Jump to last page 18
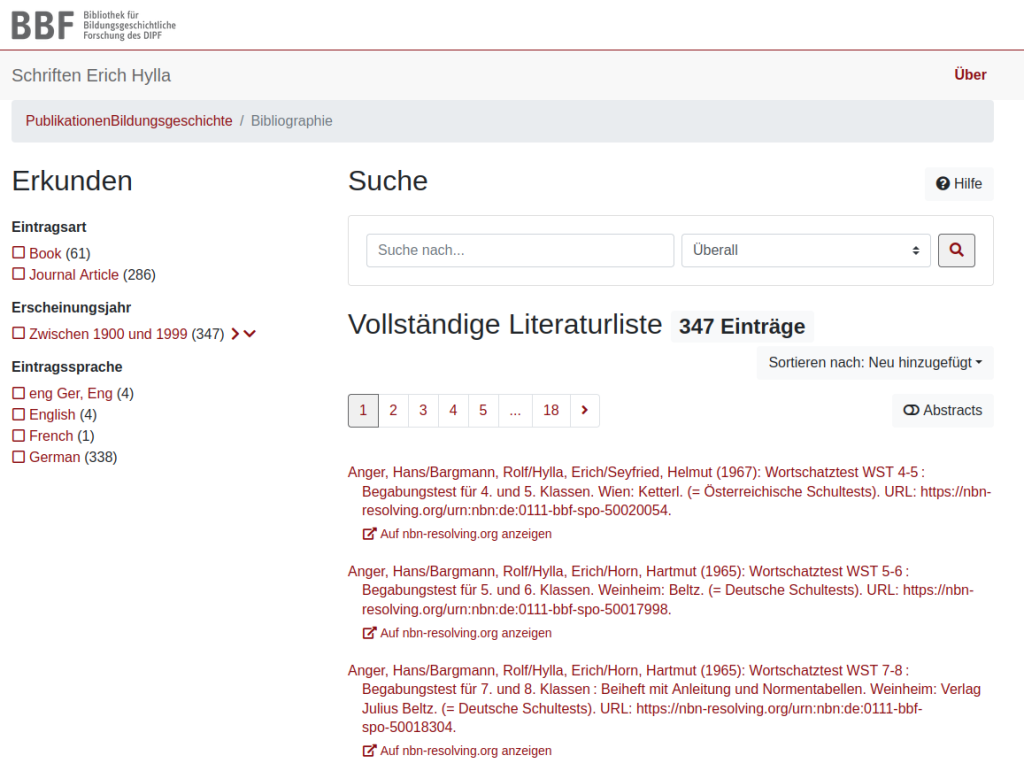The image size is (1024, 771). pos(551,410)
